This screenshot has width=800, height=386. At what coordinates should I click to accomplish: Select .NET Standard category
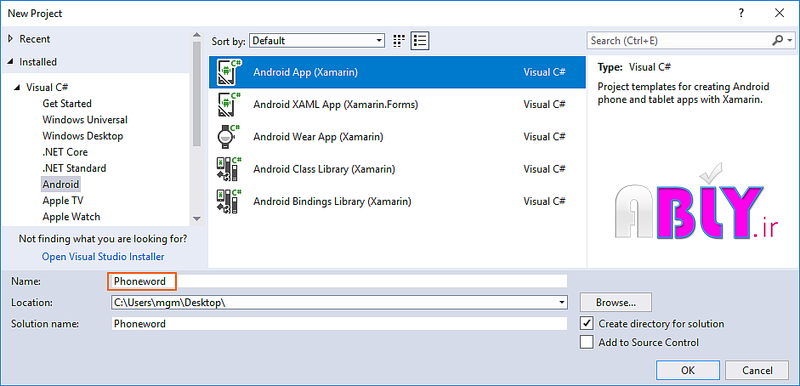(x=74, y=168)
